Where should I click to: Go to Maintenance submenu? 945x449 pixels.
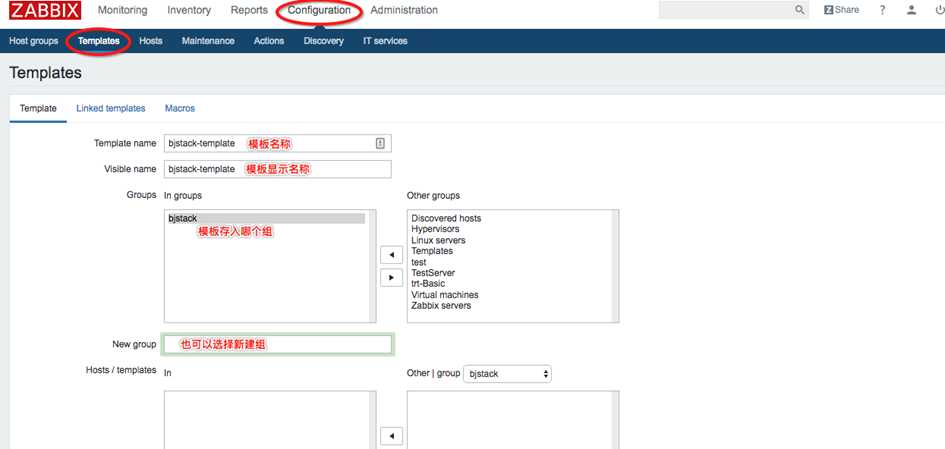tap(208, 41)
